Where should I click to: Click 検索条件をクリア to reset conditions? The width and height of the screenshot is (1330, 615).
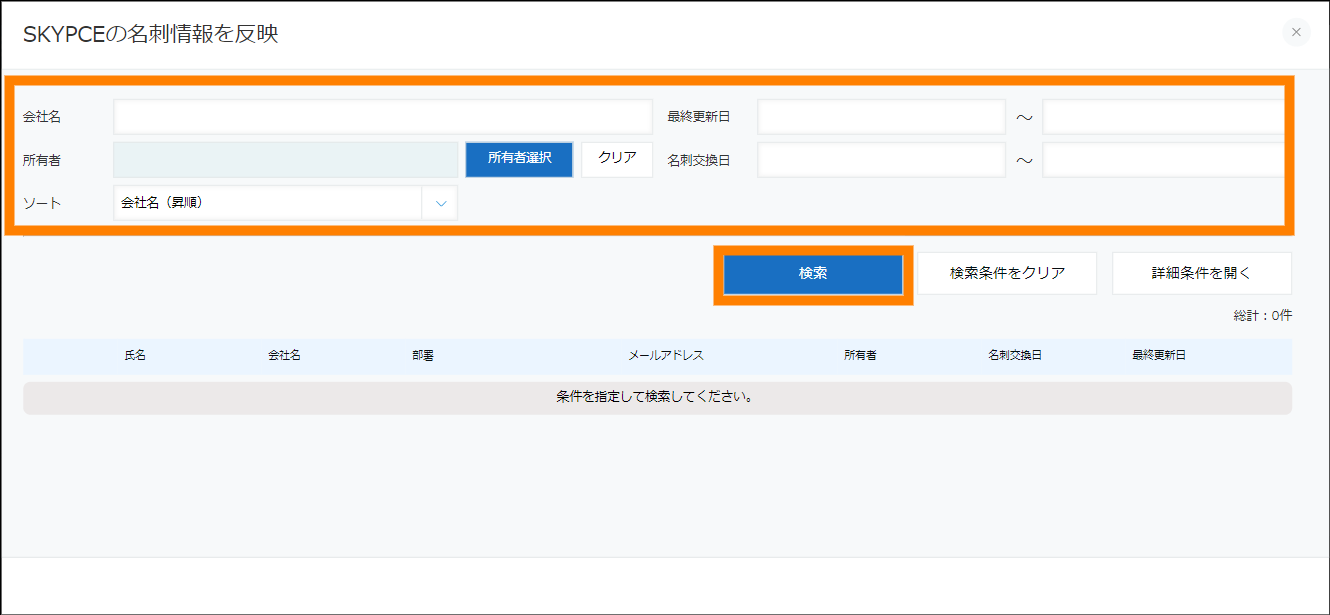coord(1007,273)
